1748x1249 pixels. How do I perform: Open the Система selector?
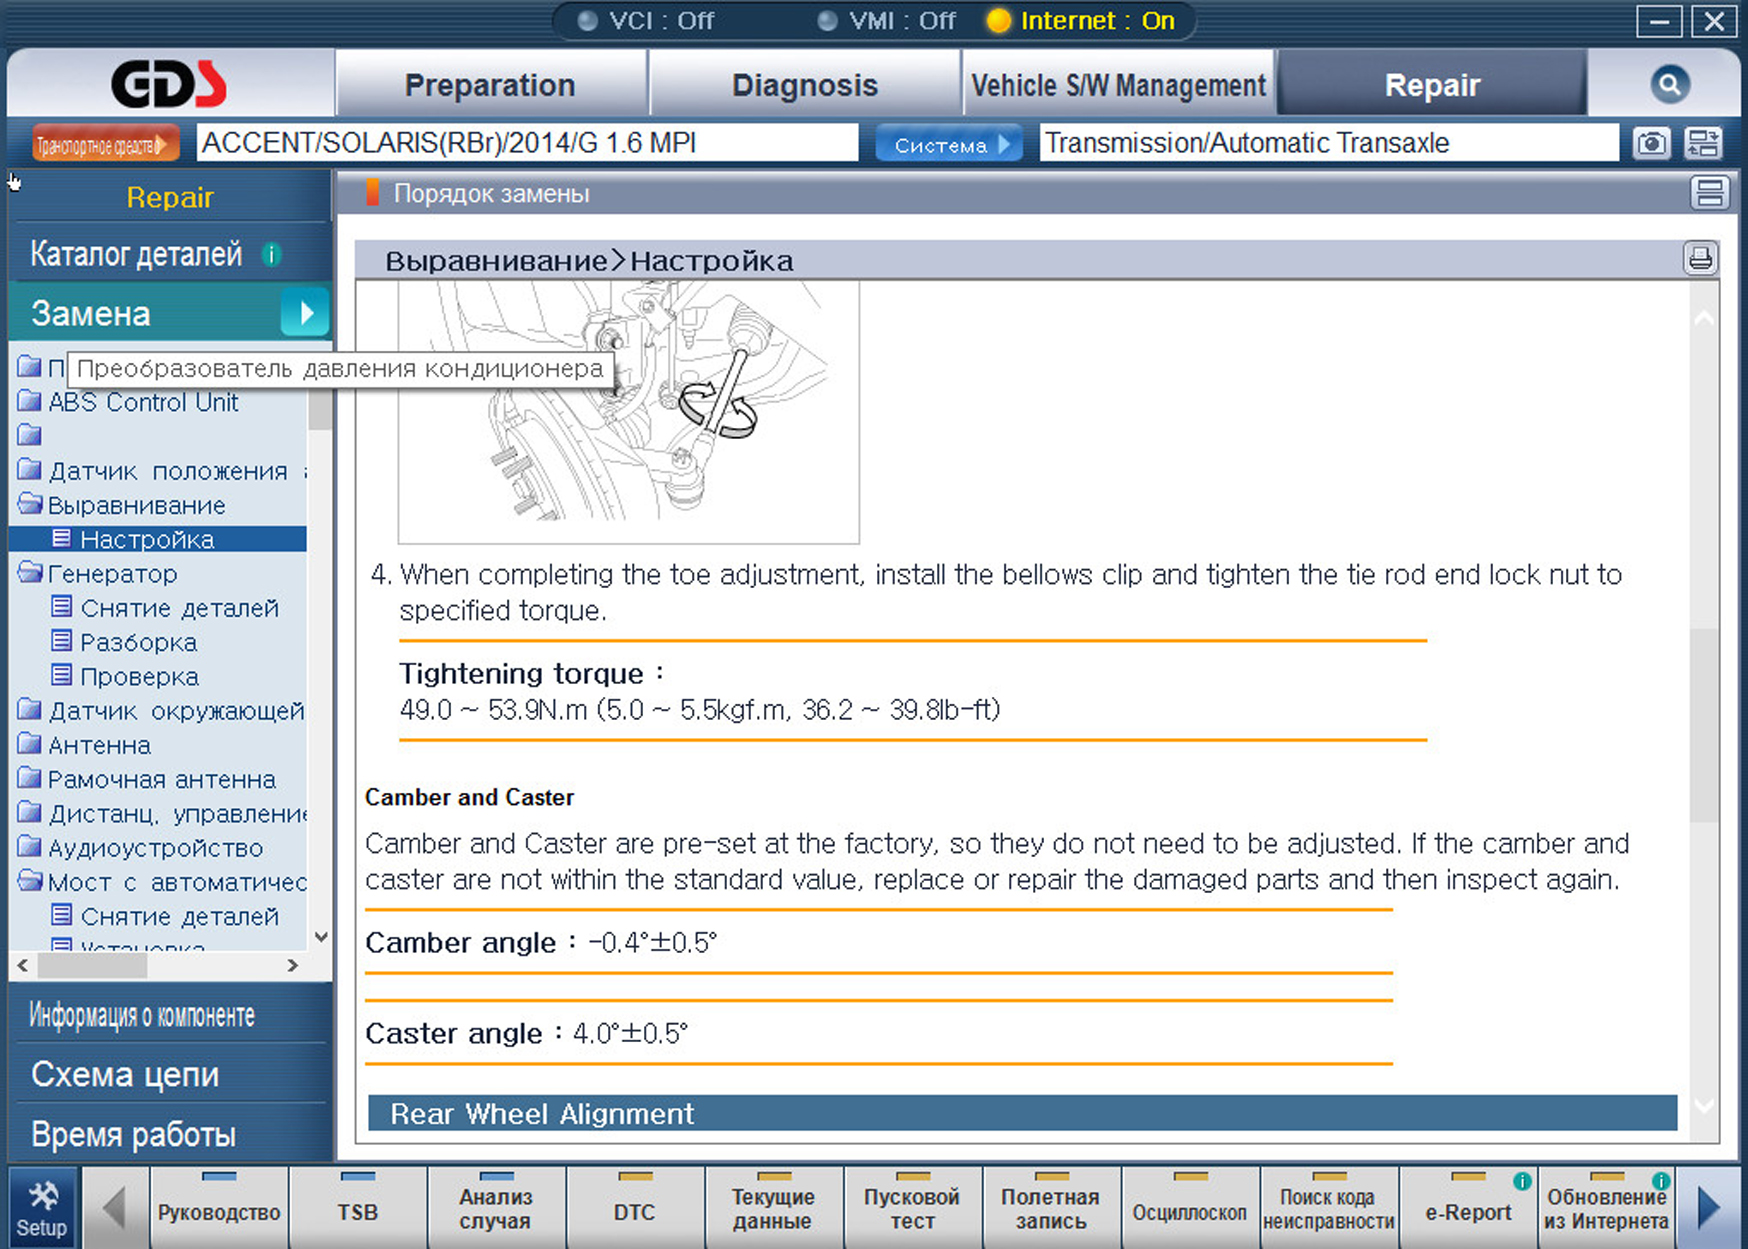[948, 144]
